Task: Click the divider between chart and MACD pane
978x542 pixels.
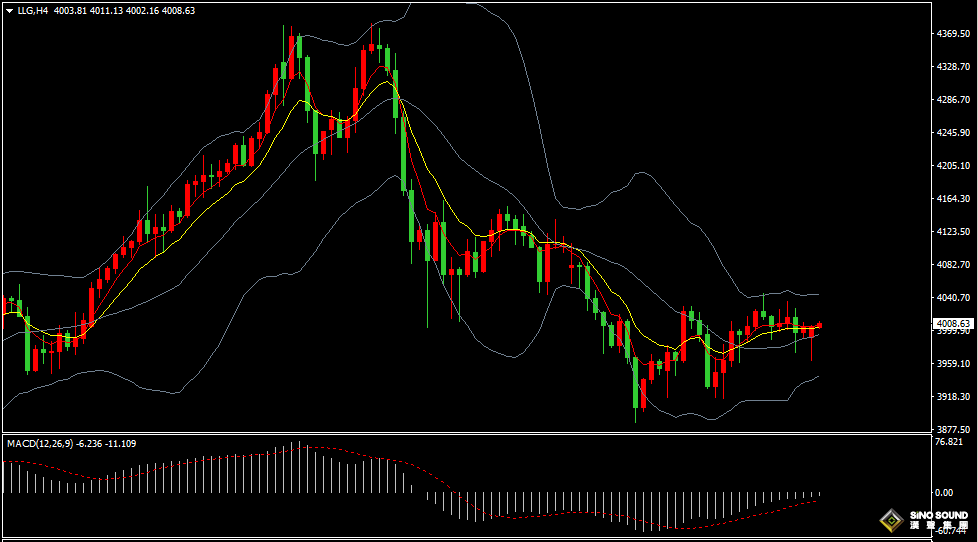Action: click(x=460, y=433)
